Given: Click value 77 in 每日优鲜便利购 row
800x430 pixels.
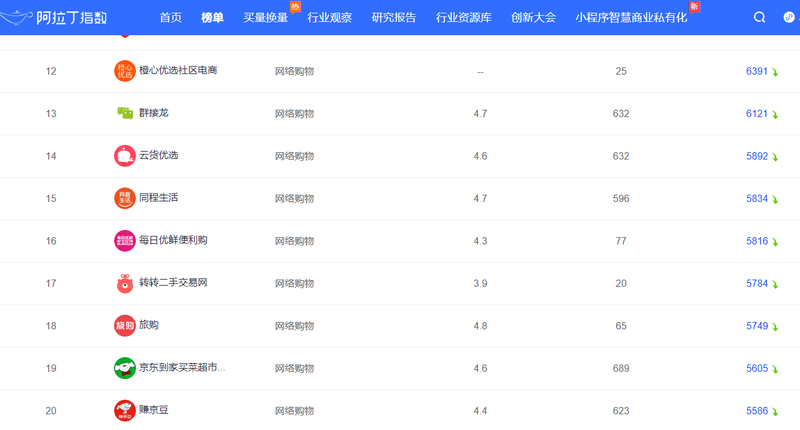Looking at the screenshot, I should (621, 241).
